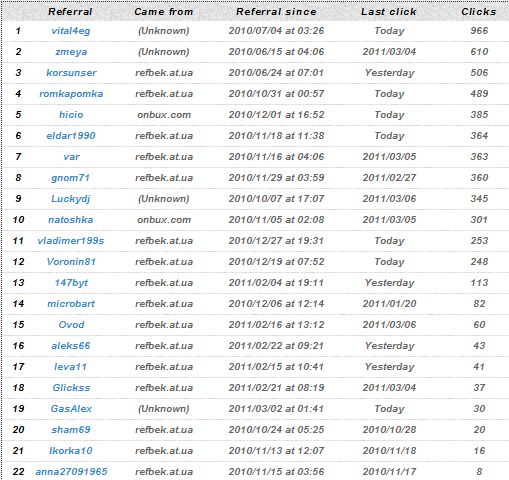Open the anna27091965 referral link
The height and width of the screenshot is (480, 509).
(71, 472)
